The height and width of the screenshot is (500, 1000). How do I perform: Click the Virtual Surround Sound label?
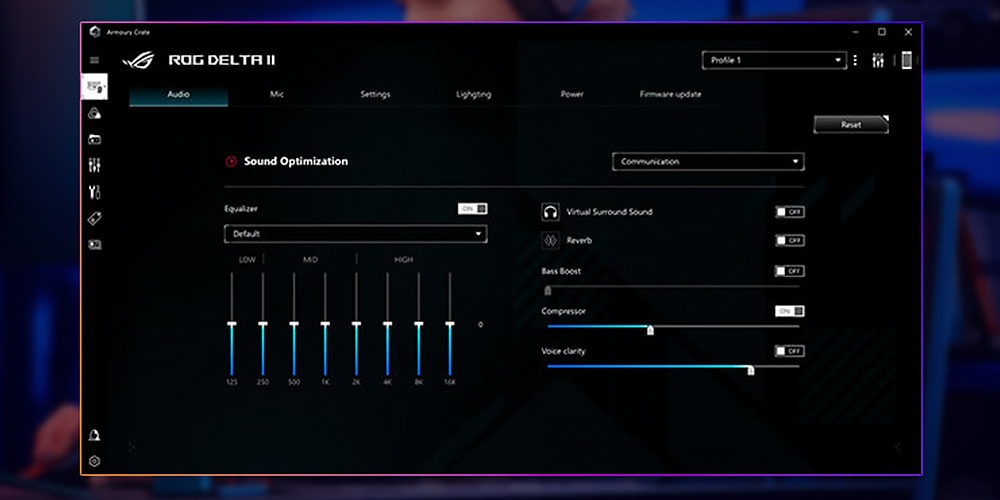(610, 212)
